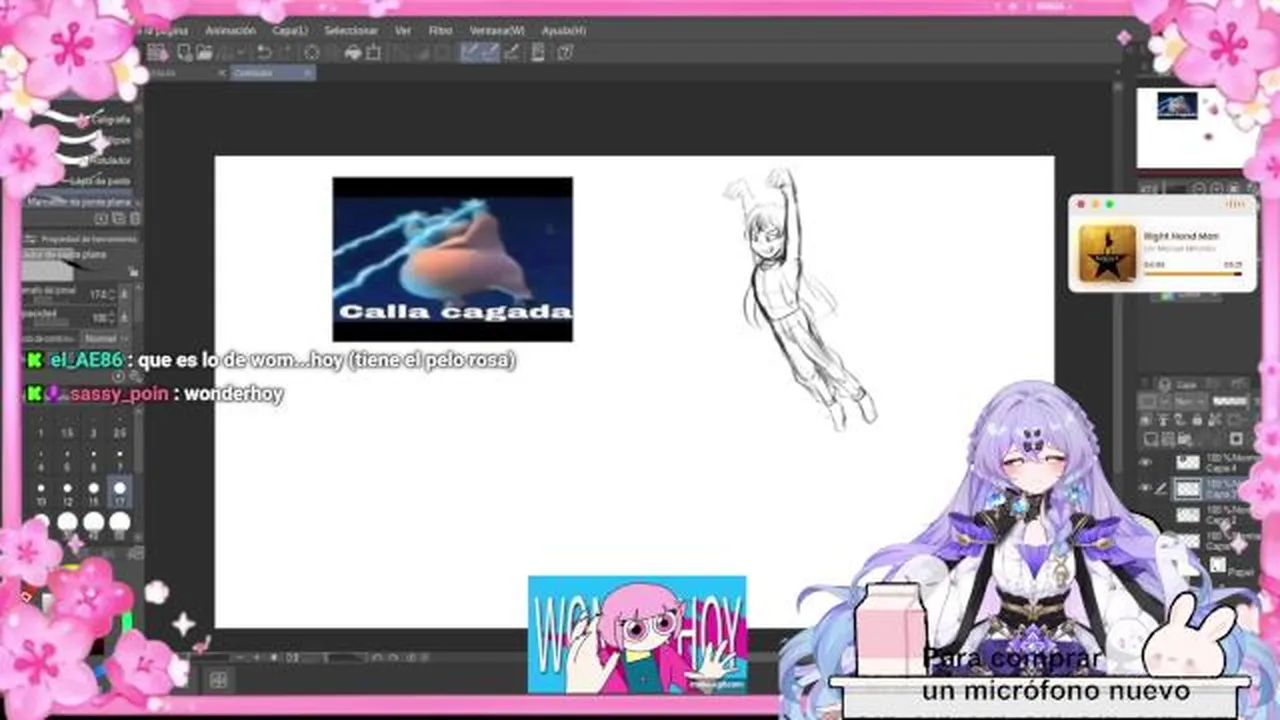Toggle the snap to ruler icon
The image size is (1280, 720).
pyautogui.click(x=470, y=53)
